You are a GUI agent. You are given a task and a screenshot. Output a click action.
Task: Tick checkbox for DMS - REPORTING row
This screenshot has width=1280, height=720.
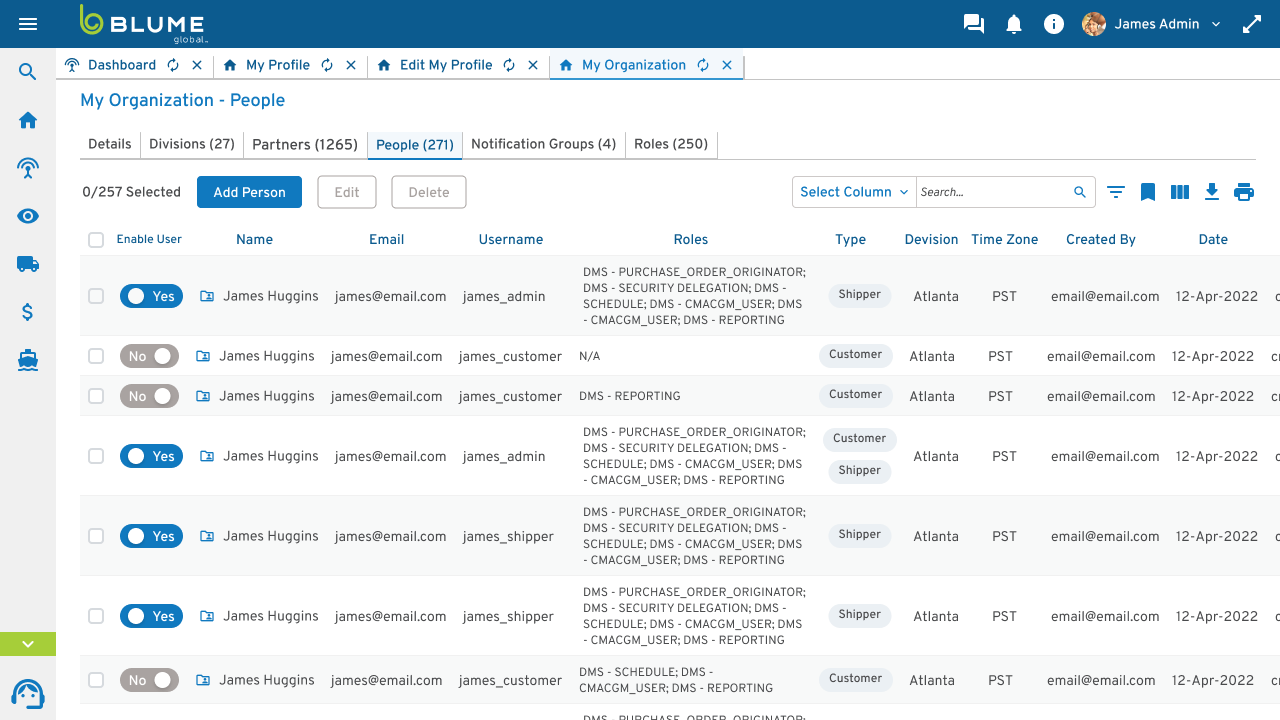coord(96,396)
